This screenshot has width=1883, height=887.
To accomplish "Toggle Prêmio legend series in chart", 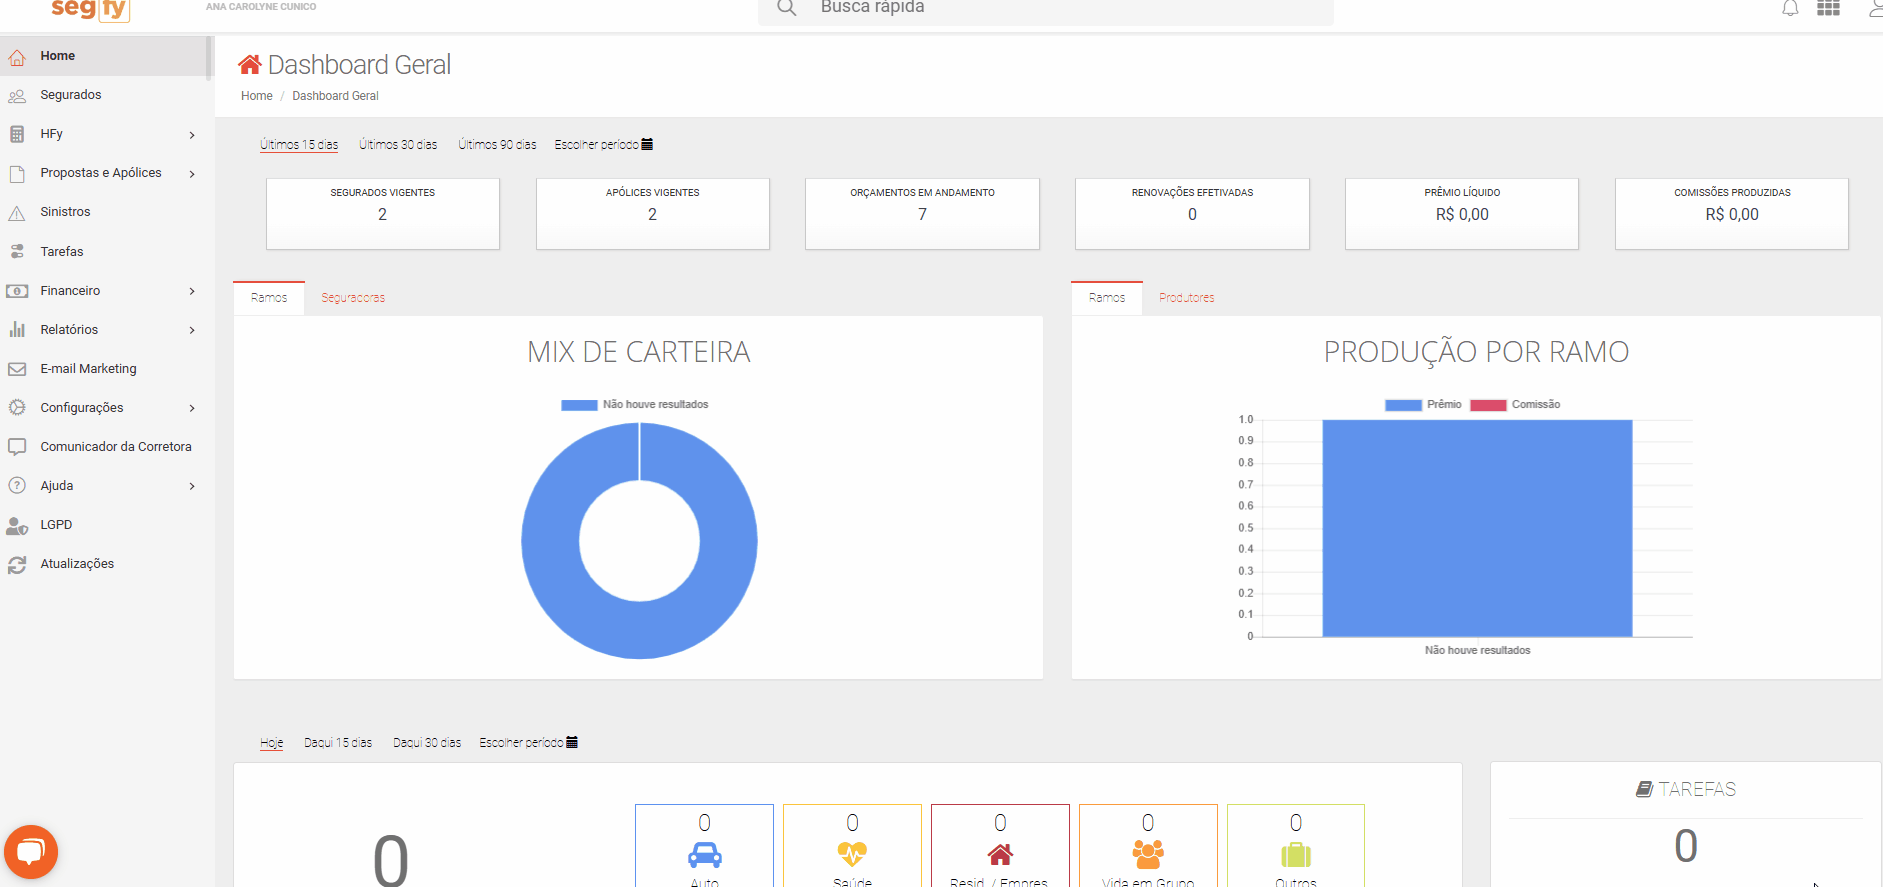I will click(x=1422, y=405).
